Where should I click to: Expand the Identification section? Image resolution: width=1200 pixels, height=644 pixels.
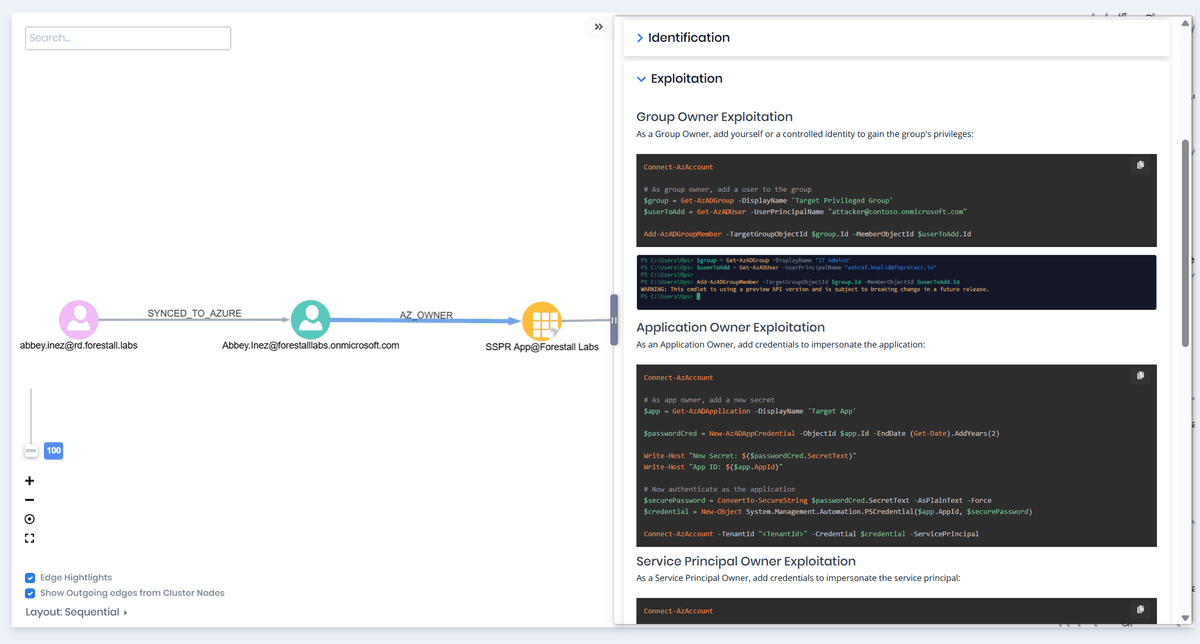(688, 38)
